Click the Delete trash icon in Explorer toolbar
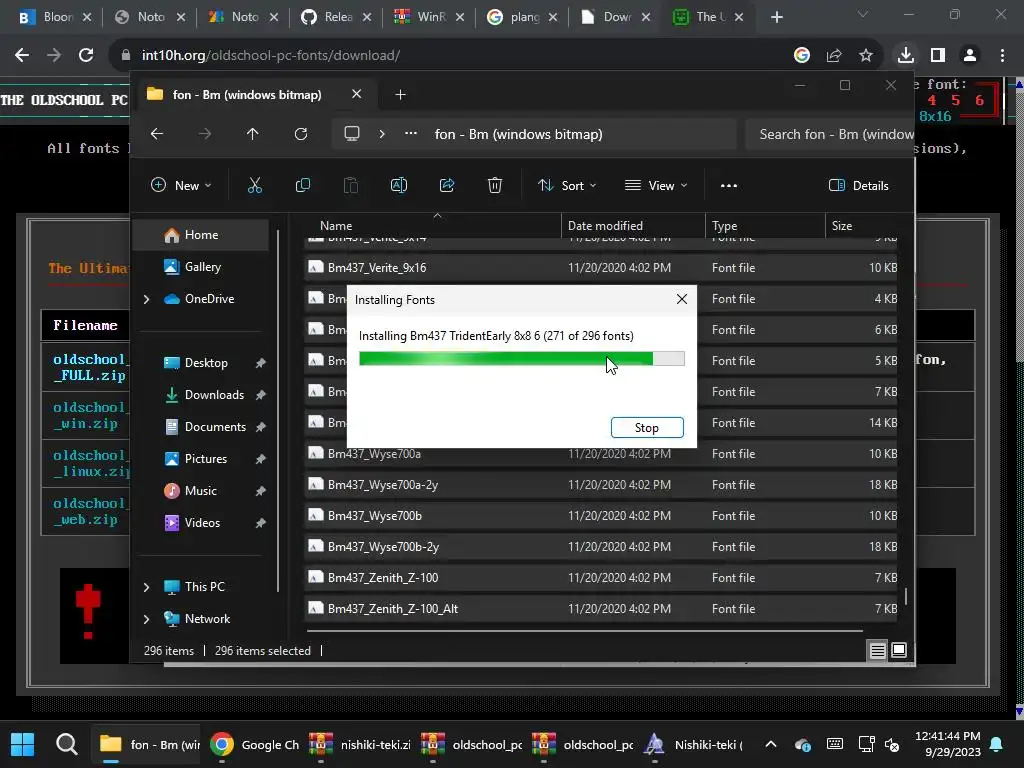The width and height of the screenshot is (1024, 768). [495, 185]
